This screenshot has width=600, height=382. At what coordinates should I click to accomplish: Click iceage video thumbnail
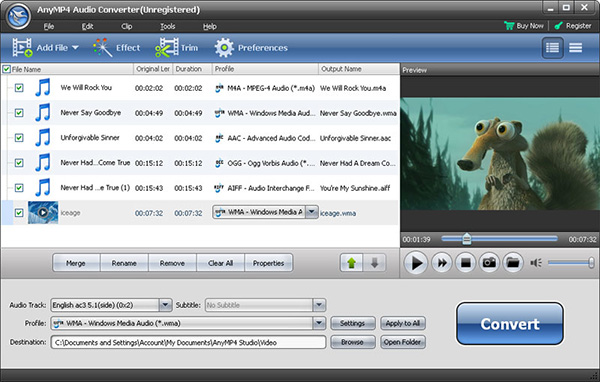coord(43,212)
